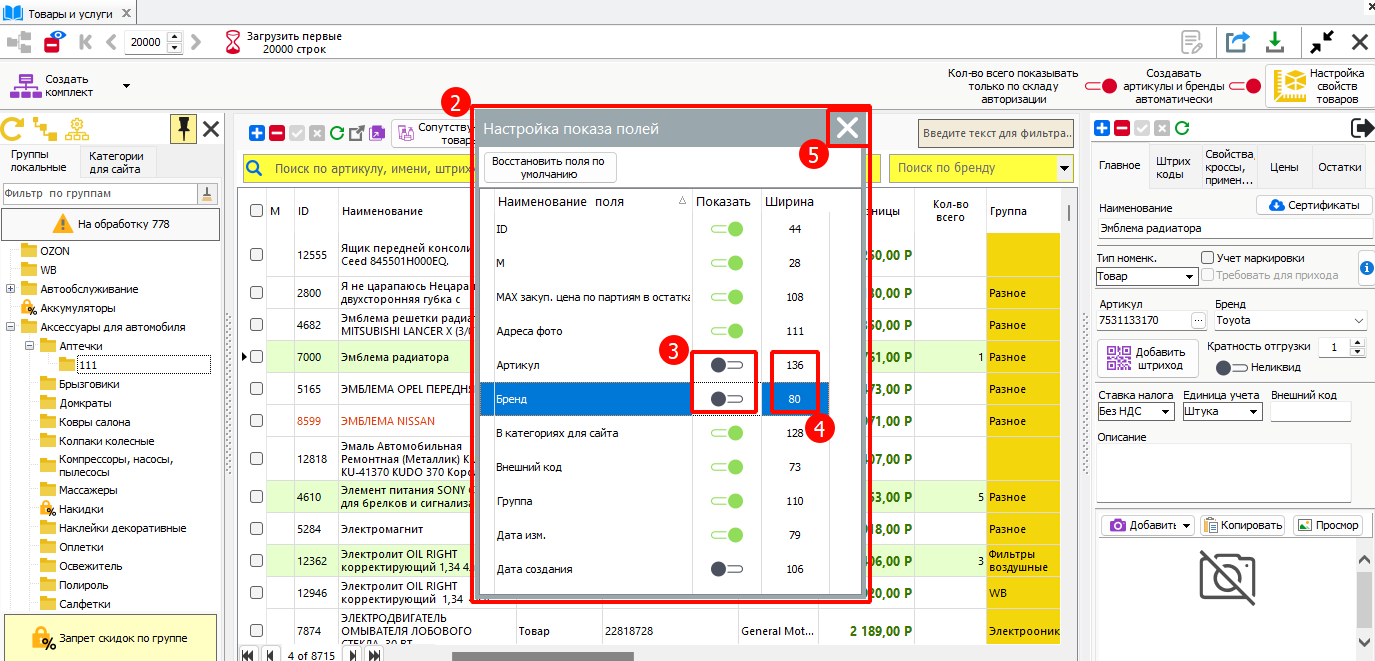Viewport: 1375px width, 661px height.
Task: Open Создать комплект dropdown arrow
Action: [126, 86]
